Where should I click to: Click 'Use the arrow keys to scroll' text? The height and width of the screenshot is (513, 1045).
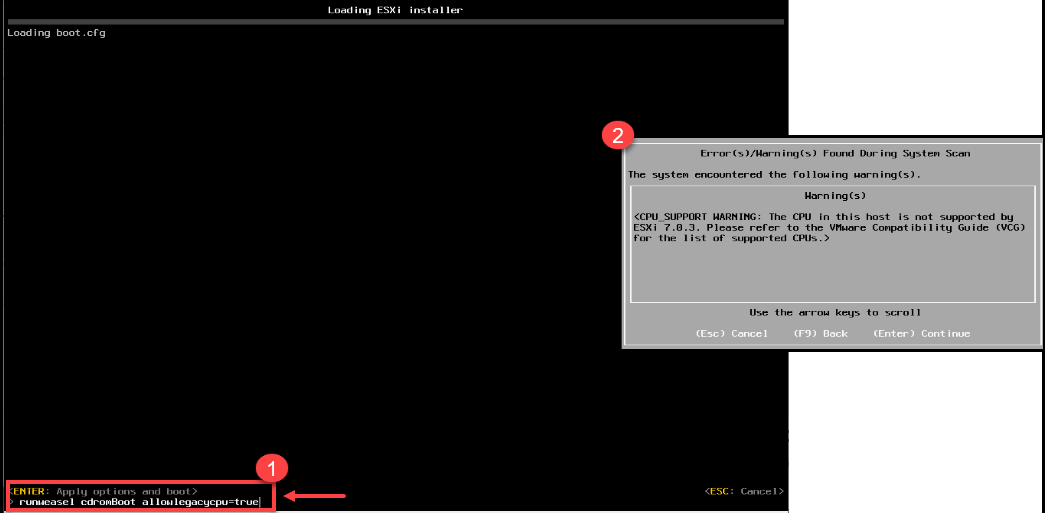(x=835, y=312)
